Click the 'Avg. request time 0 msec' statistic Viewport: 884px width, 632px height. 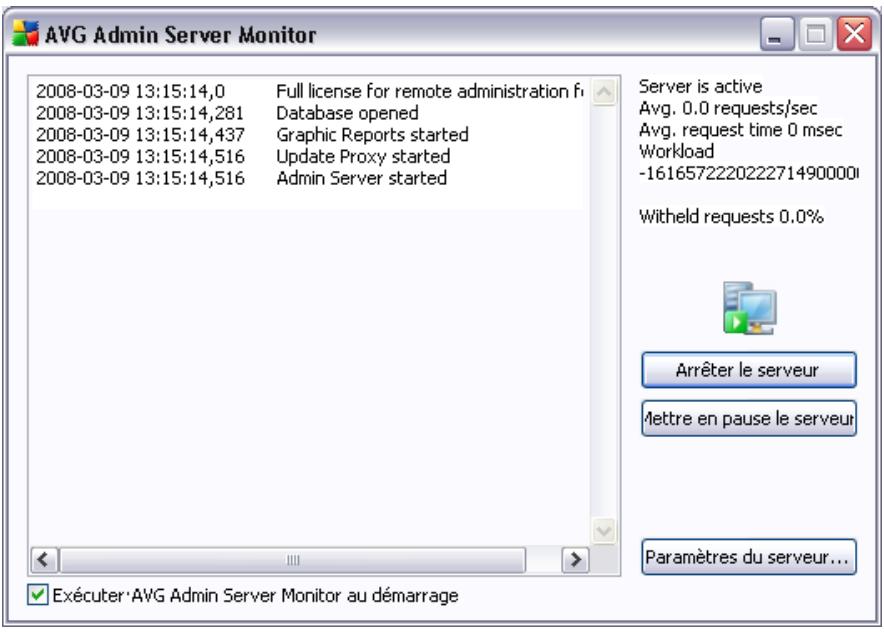740,130
